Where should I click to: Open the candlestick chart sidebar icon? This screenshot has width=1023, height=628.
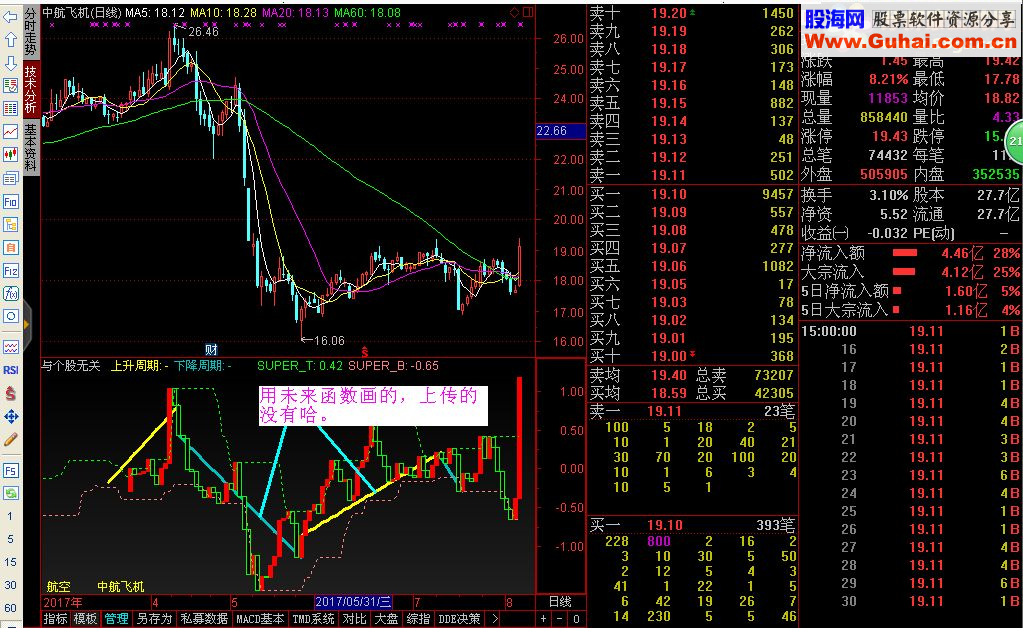click(x=10, y=155)
